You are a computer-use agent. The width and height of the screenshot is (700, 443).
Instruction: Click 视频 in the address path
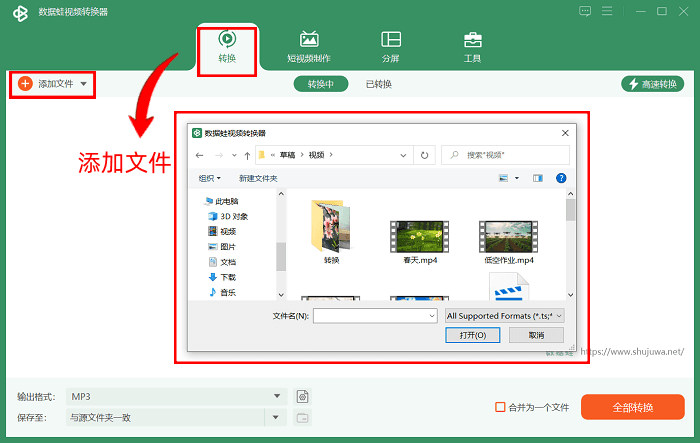coord(316,155)
